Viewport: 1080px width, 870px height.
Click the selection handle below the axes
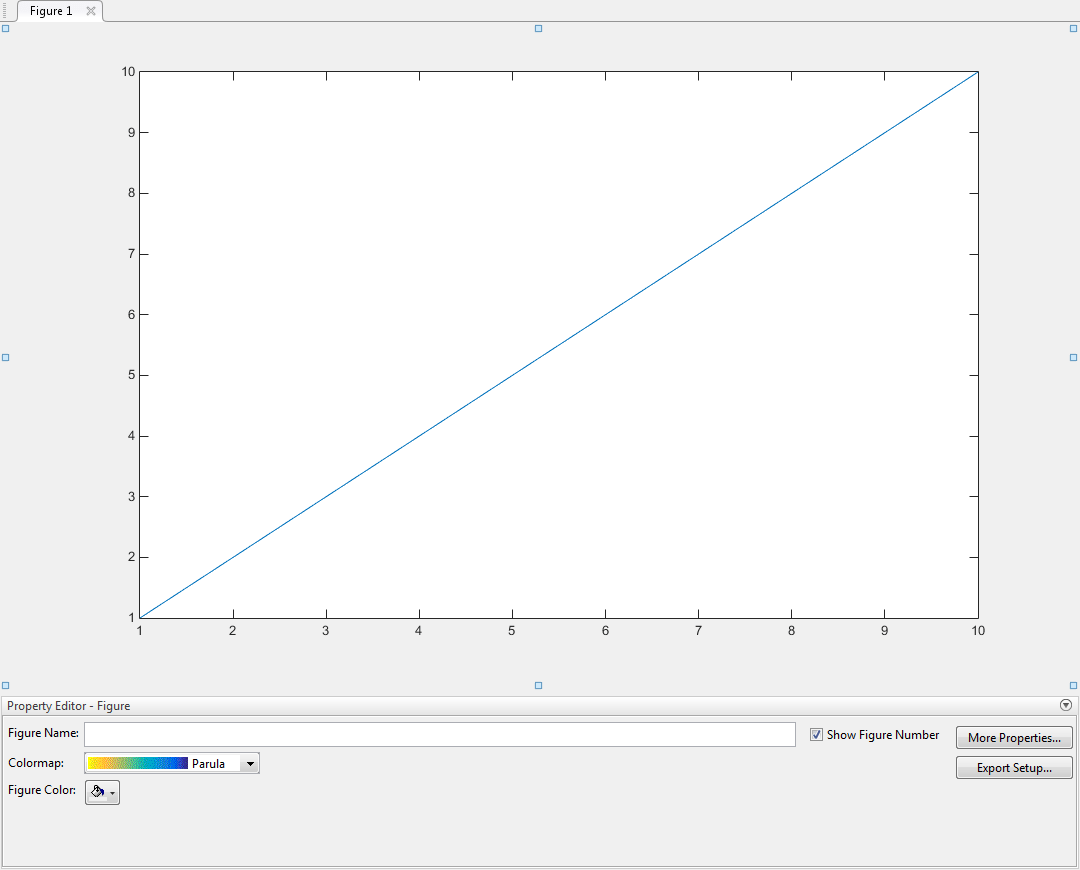[x=537, y=685]
